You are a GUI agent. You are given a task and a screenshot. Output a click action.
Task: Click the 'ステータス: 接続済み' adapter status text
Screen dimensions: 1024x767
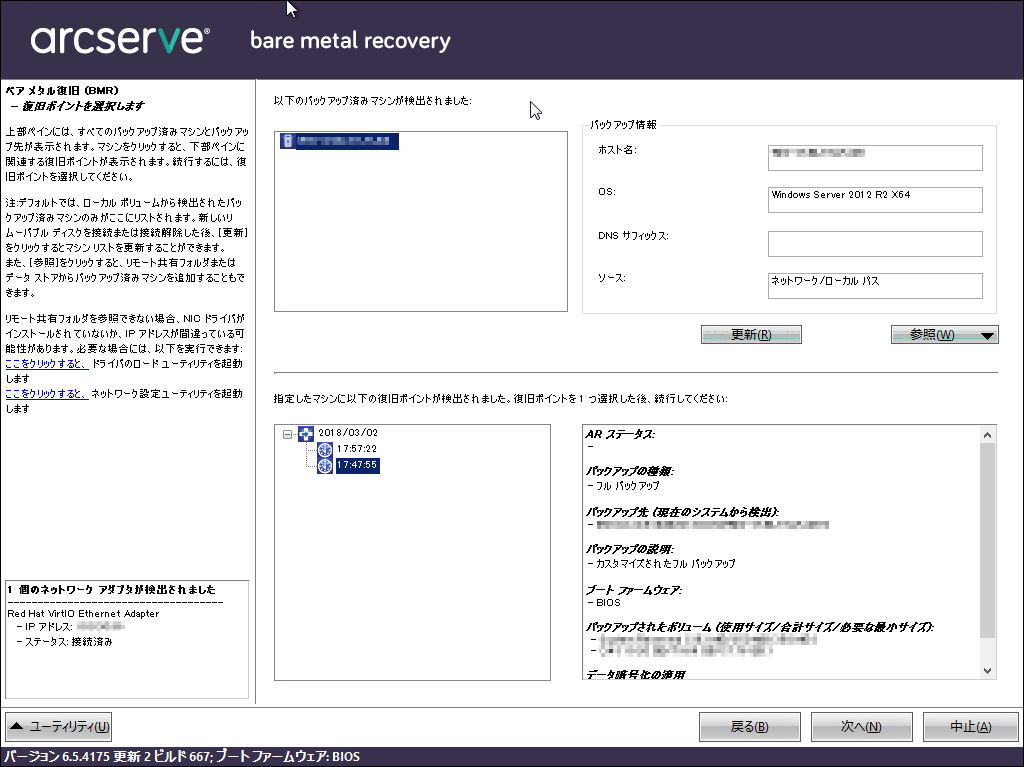pos(69,642)
